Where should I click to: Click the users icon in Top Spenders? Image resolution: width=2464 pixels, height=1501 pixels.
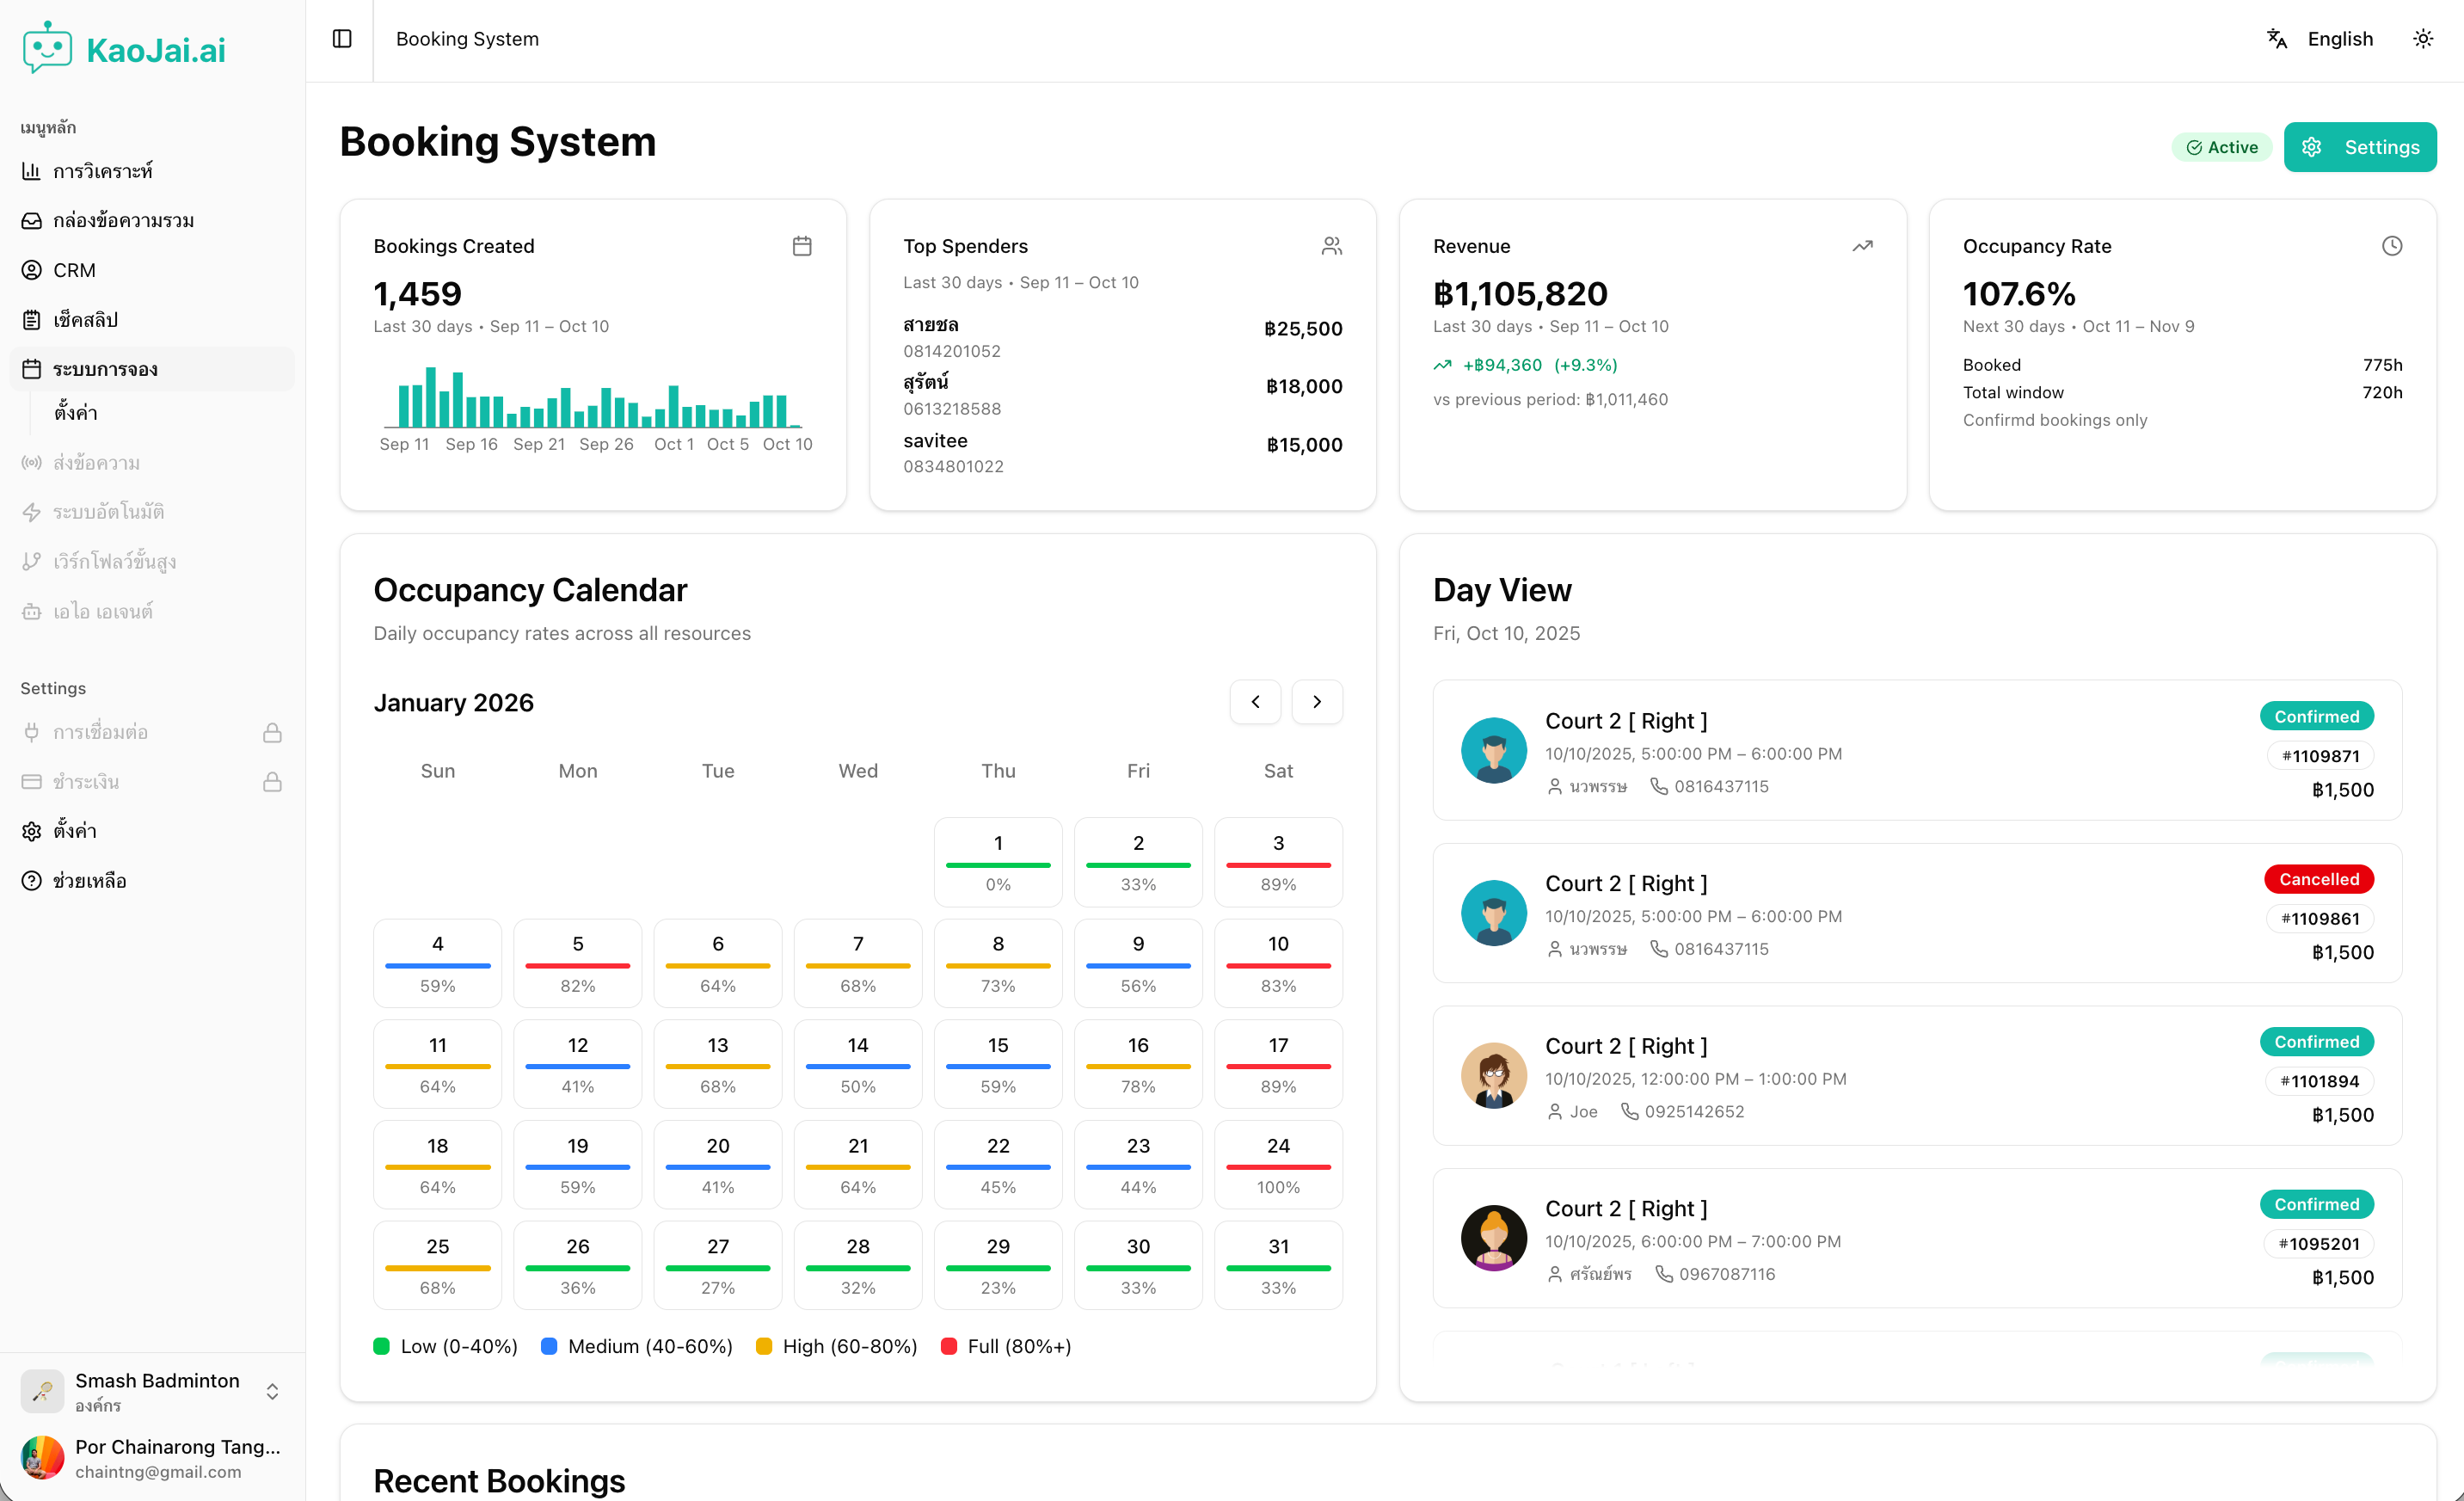1331,246
